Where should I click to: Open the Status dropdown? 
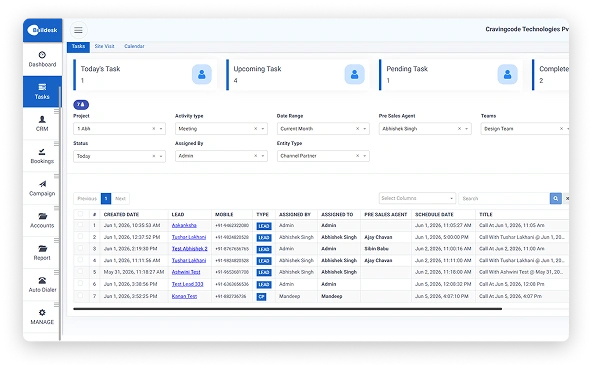(x=119, y=156)
